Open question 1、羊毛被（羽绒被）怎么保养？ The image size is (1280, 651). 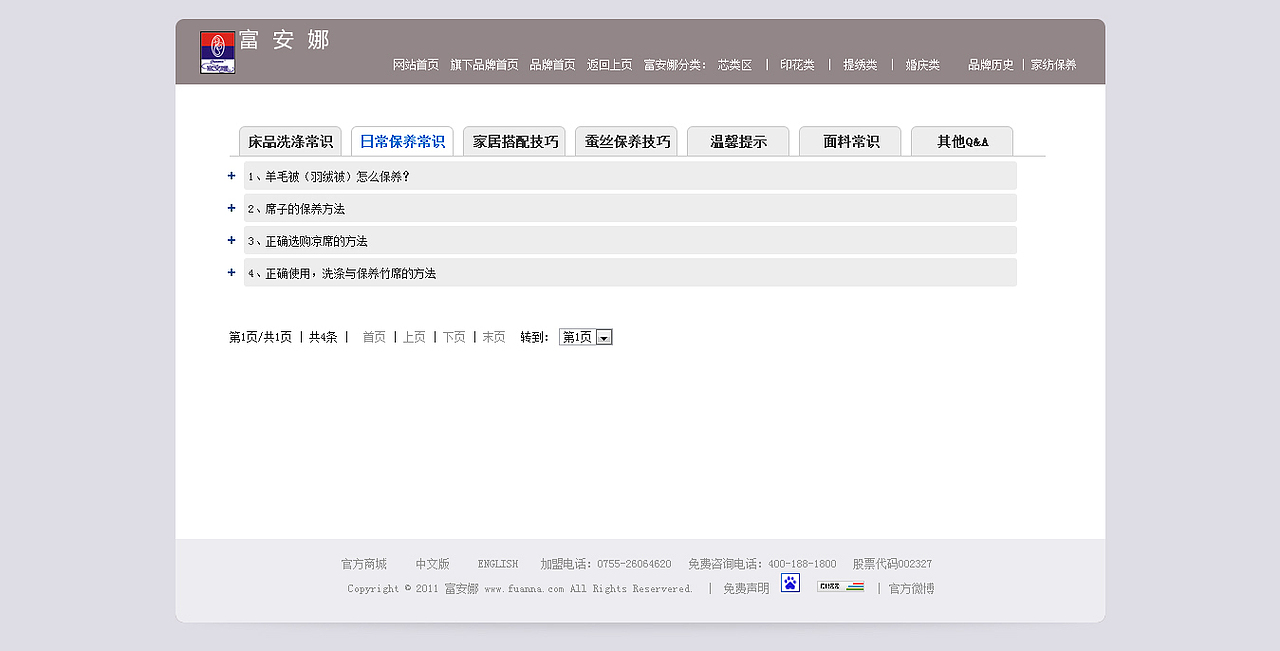point(630,176)
